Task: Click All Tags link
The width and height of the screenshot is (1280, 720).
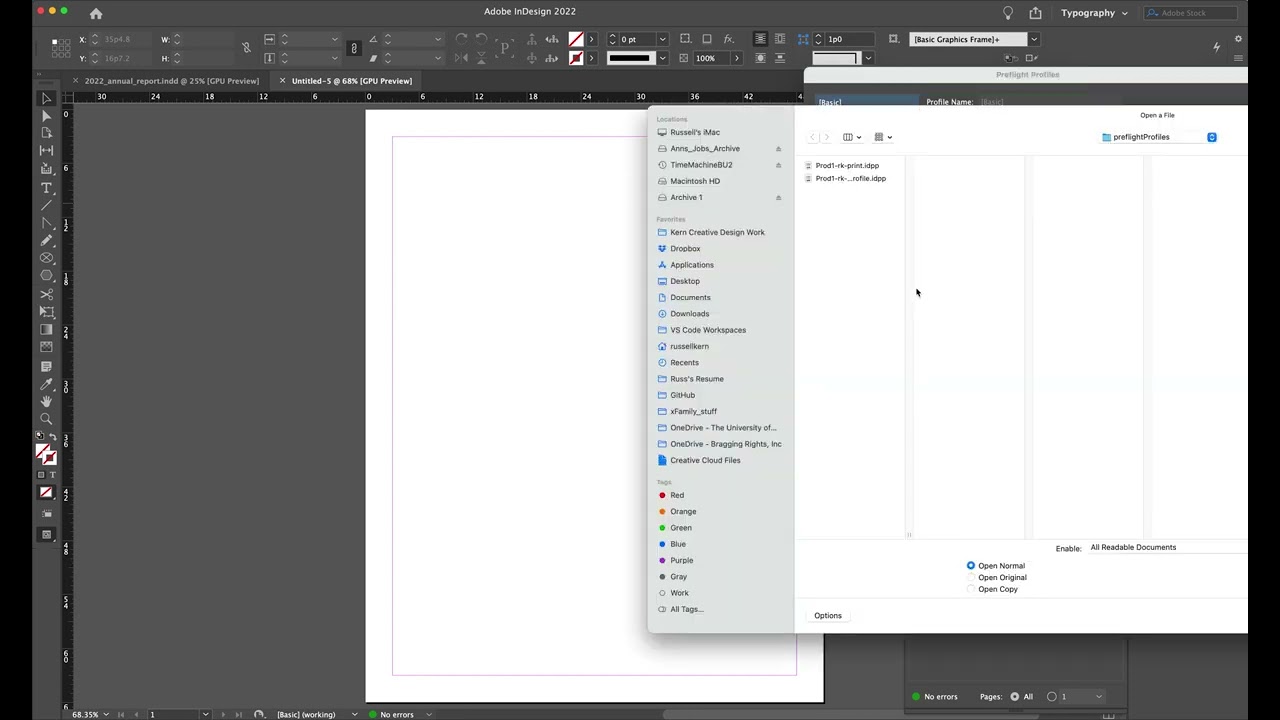Action: 686,609
